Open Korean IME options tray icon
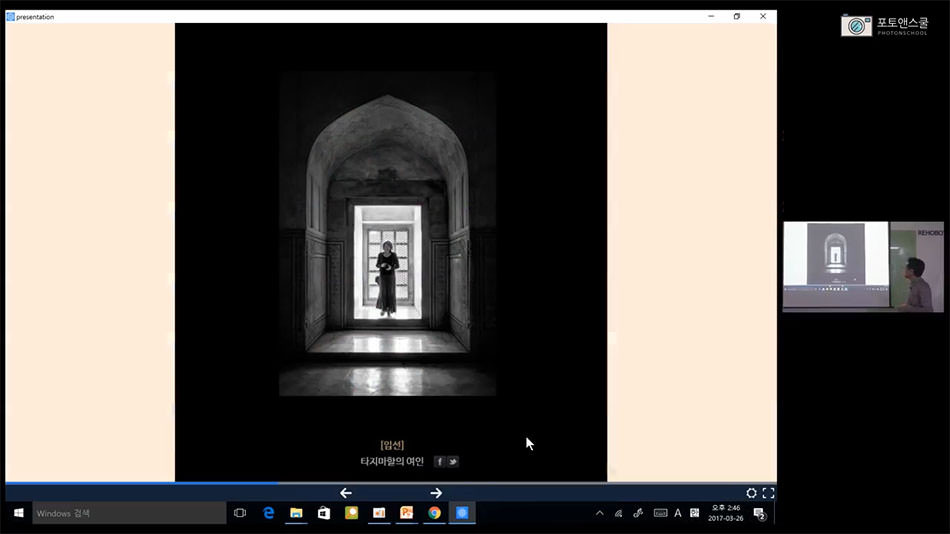The height and width of the screenshot is (534, 950). pos(694,513)
